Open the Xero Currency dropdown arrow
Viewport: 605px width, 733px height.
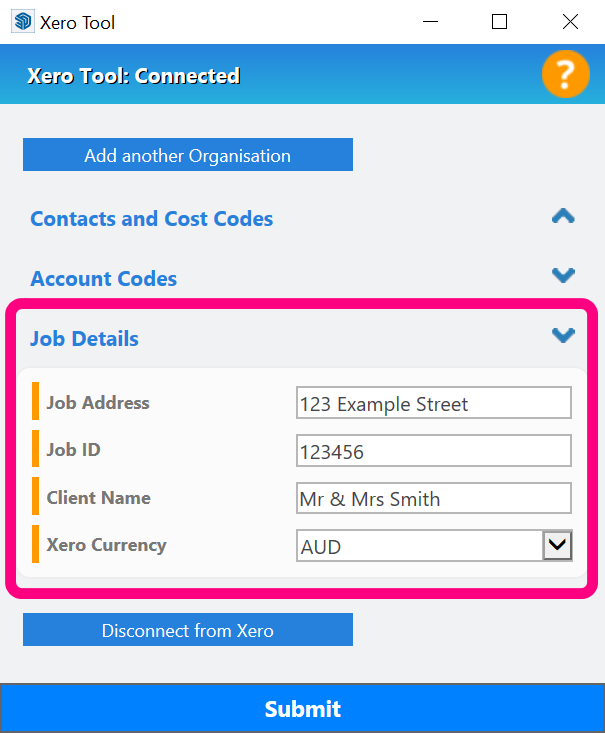coord(557,545)
